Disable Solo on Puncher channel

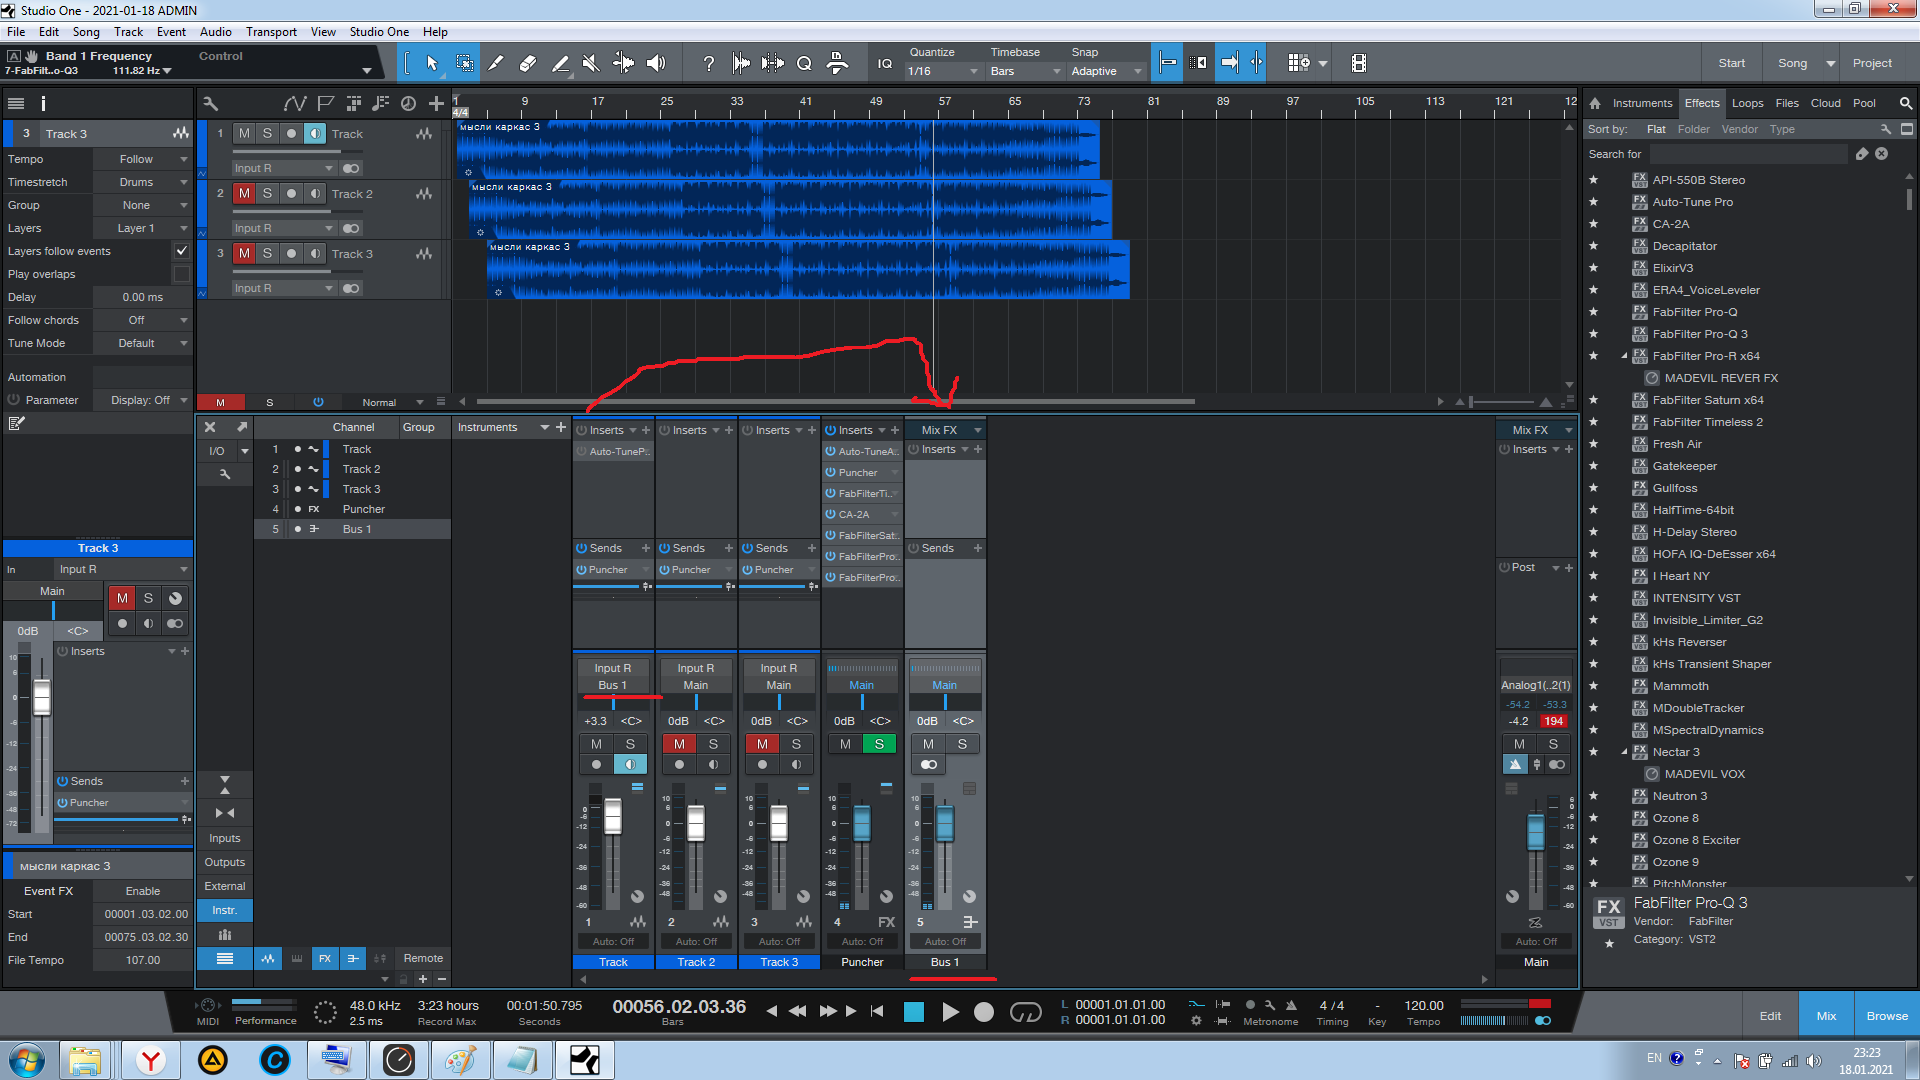pyautogui.click(x=879, y=744)
